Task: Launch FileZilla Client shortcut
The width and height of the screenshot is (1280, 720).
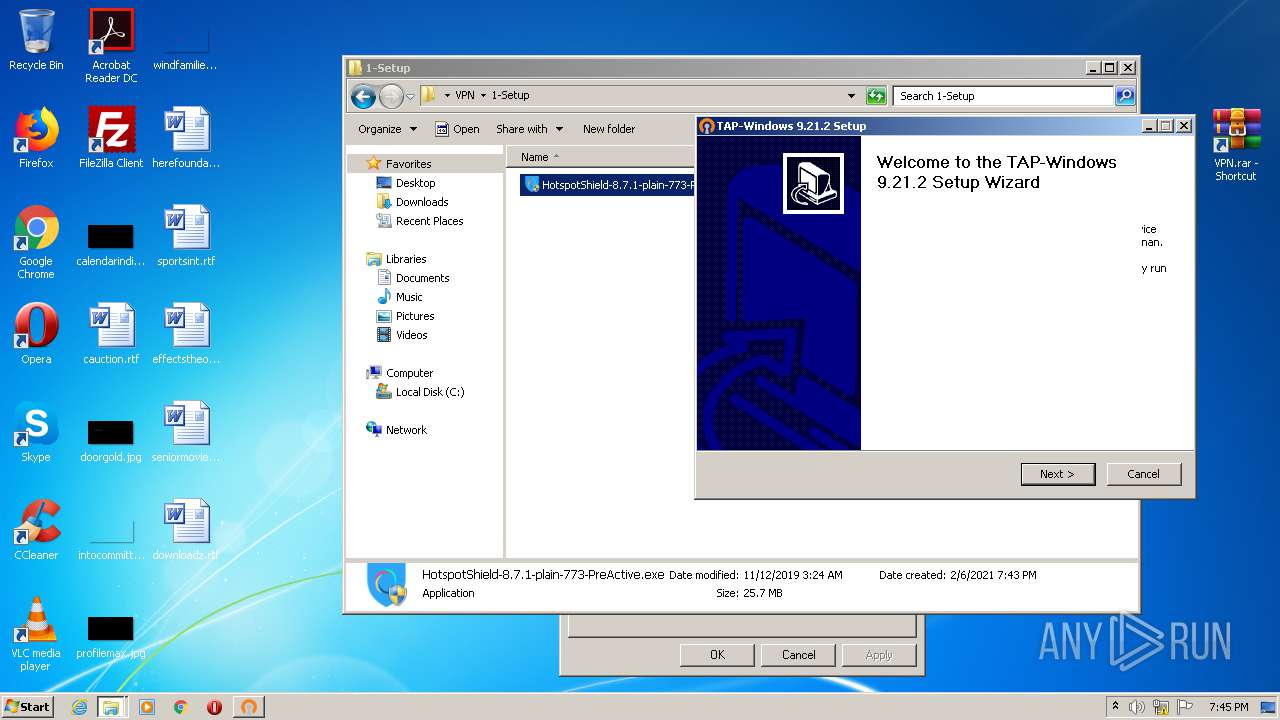Action: [x=111, y=138]
